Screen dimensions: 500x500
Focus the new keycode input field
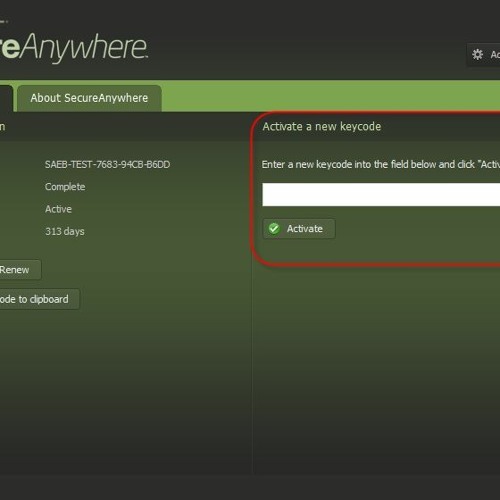tap(381, 194)
